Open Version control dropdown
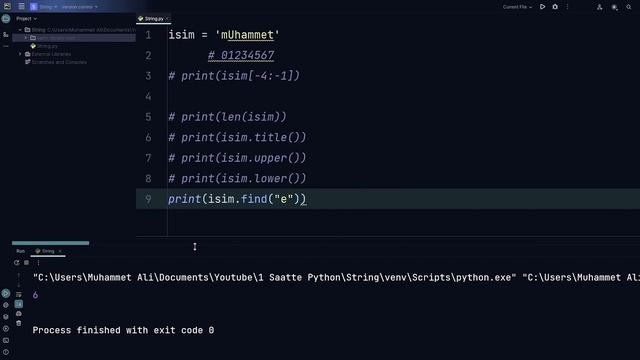The height and width of the screenshot is (360, 640). click(x=80, y=7)
